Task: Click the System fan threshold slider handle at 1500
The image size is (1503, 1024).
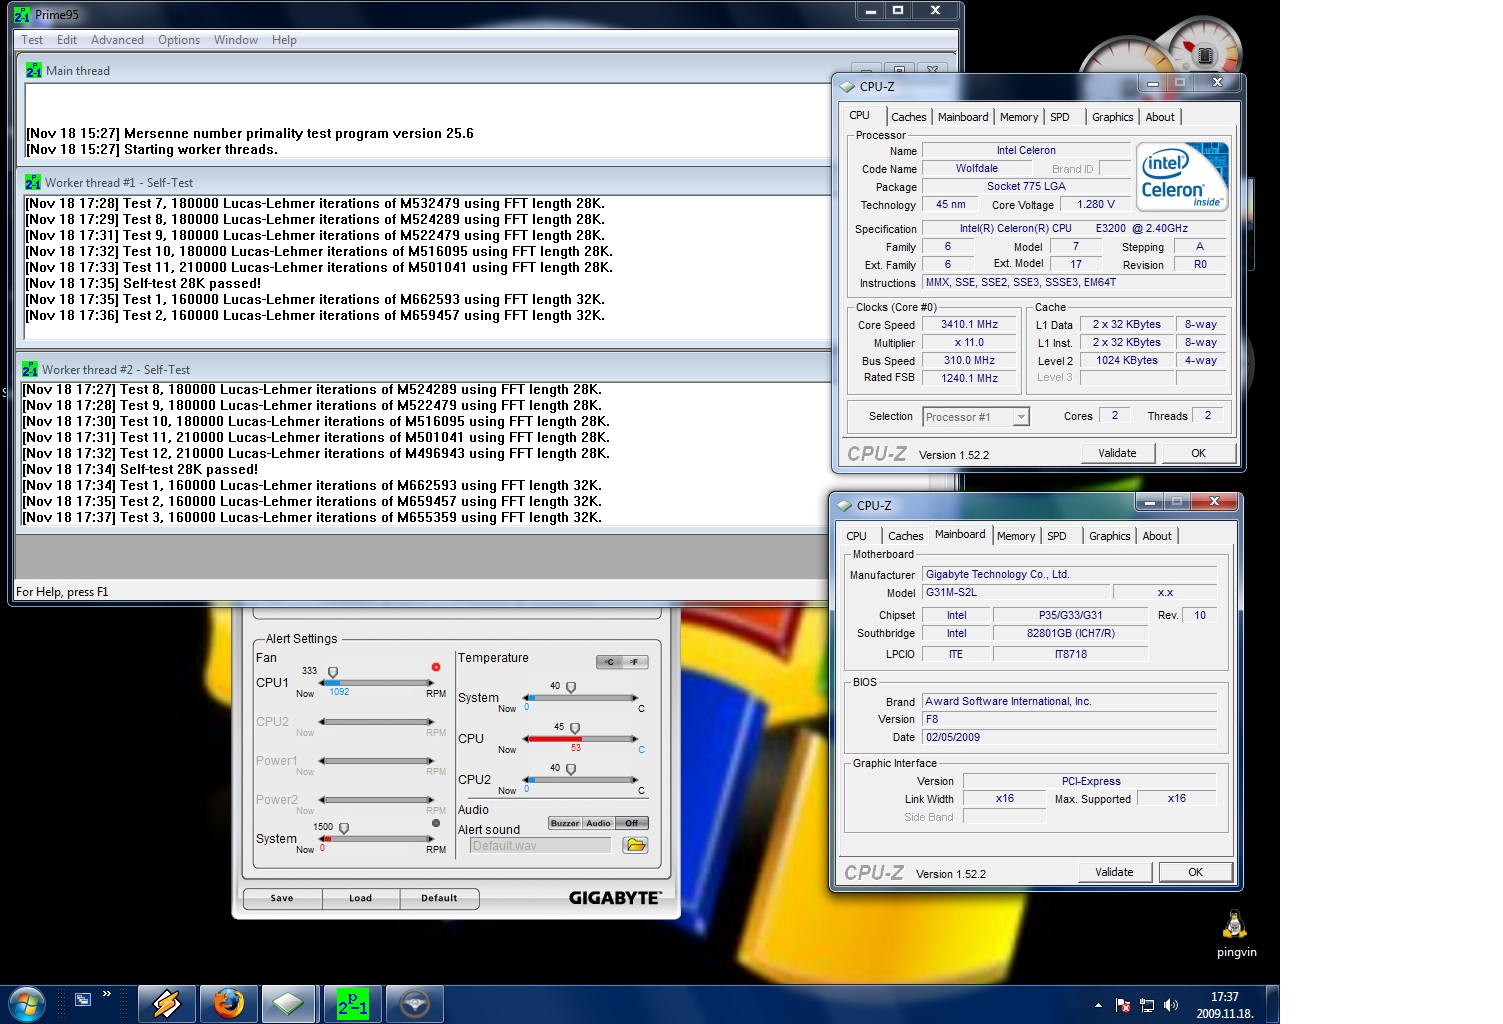Action: pyautogui.click(x=344, y=828)
